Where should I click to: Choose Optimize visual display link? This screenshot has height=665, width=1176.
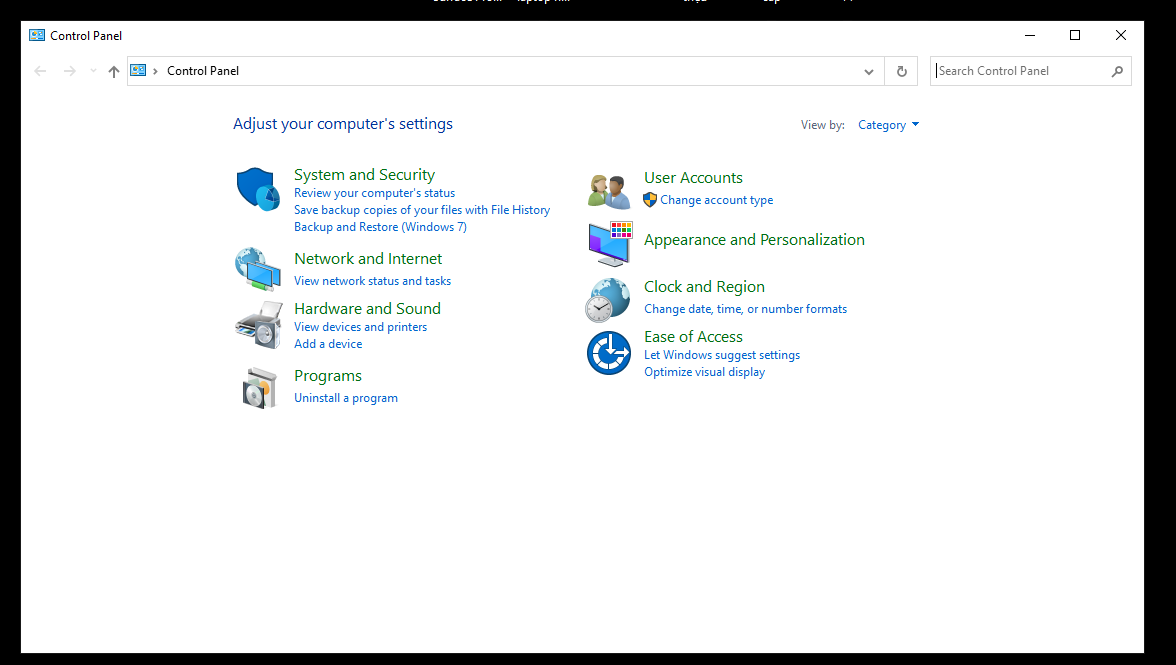[704, 372]
